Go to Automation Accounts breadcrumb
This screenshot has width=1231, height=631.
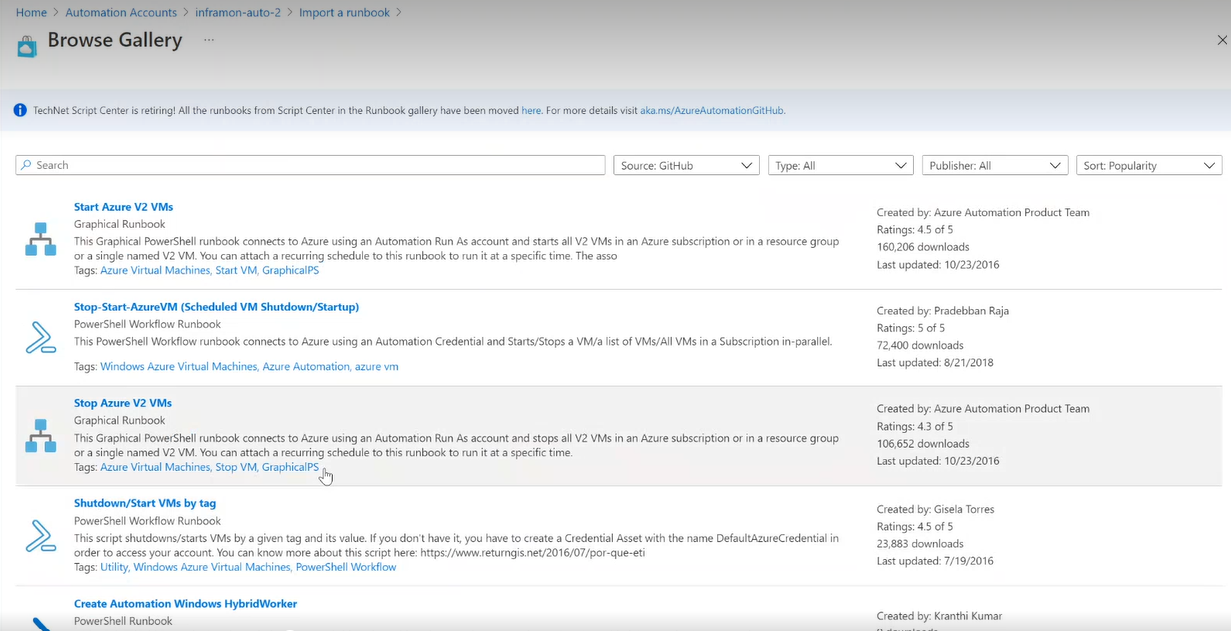121,12
